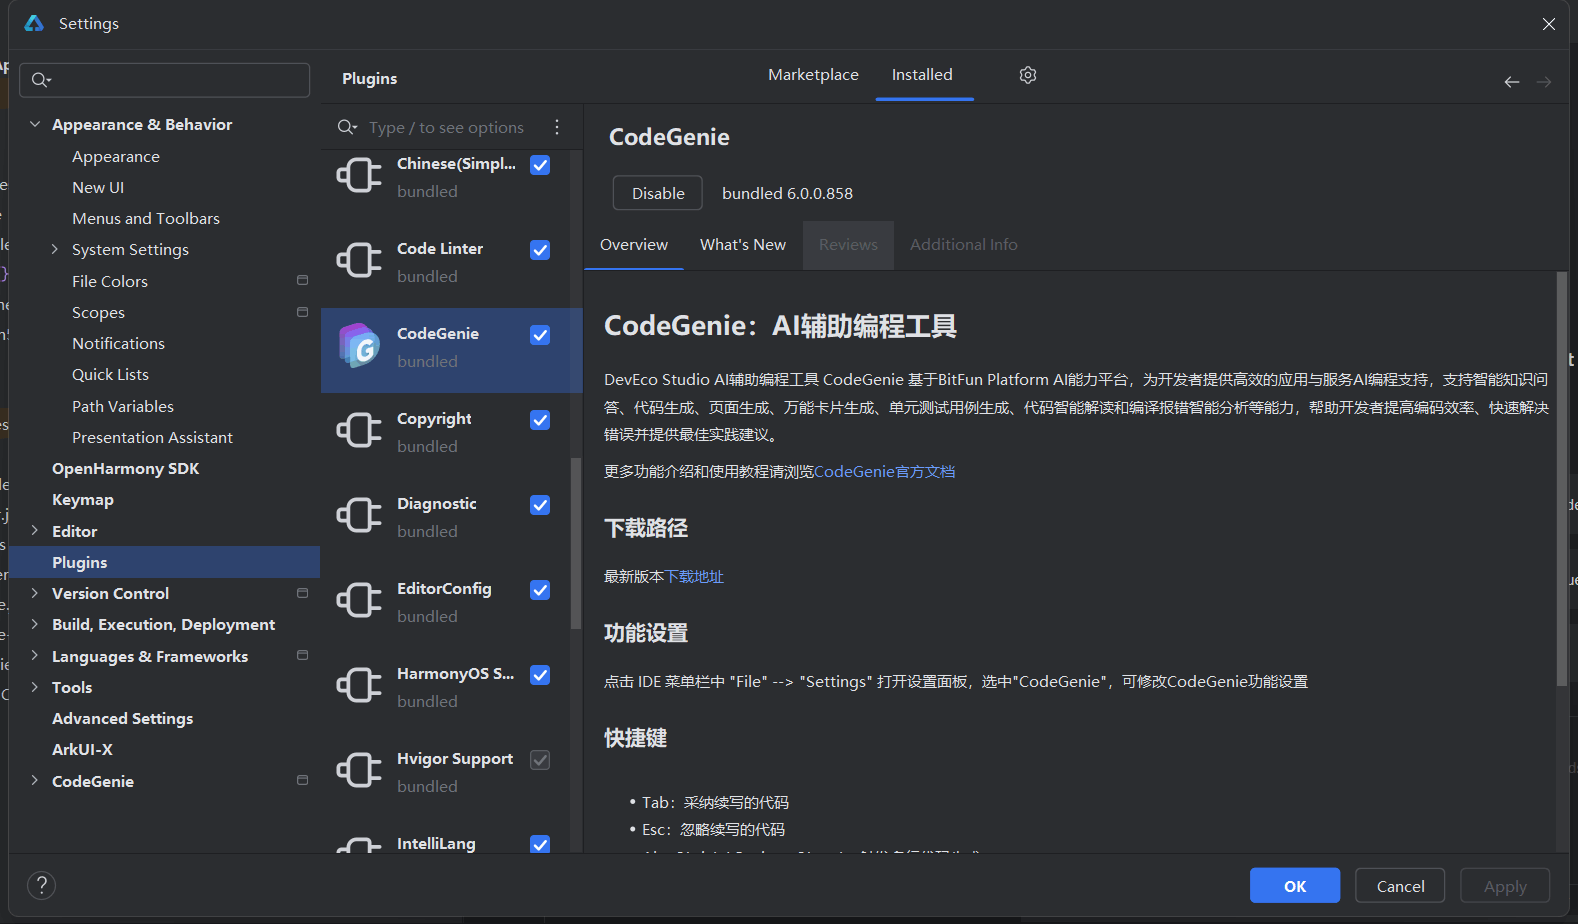The height and width of the screenshot is (924, 1578).
Task: Open the 下载地址 download link
Action: (694, 577)
